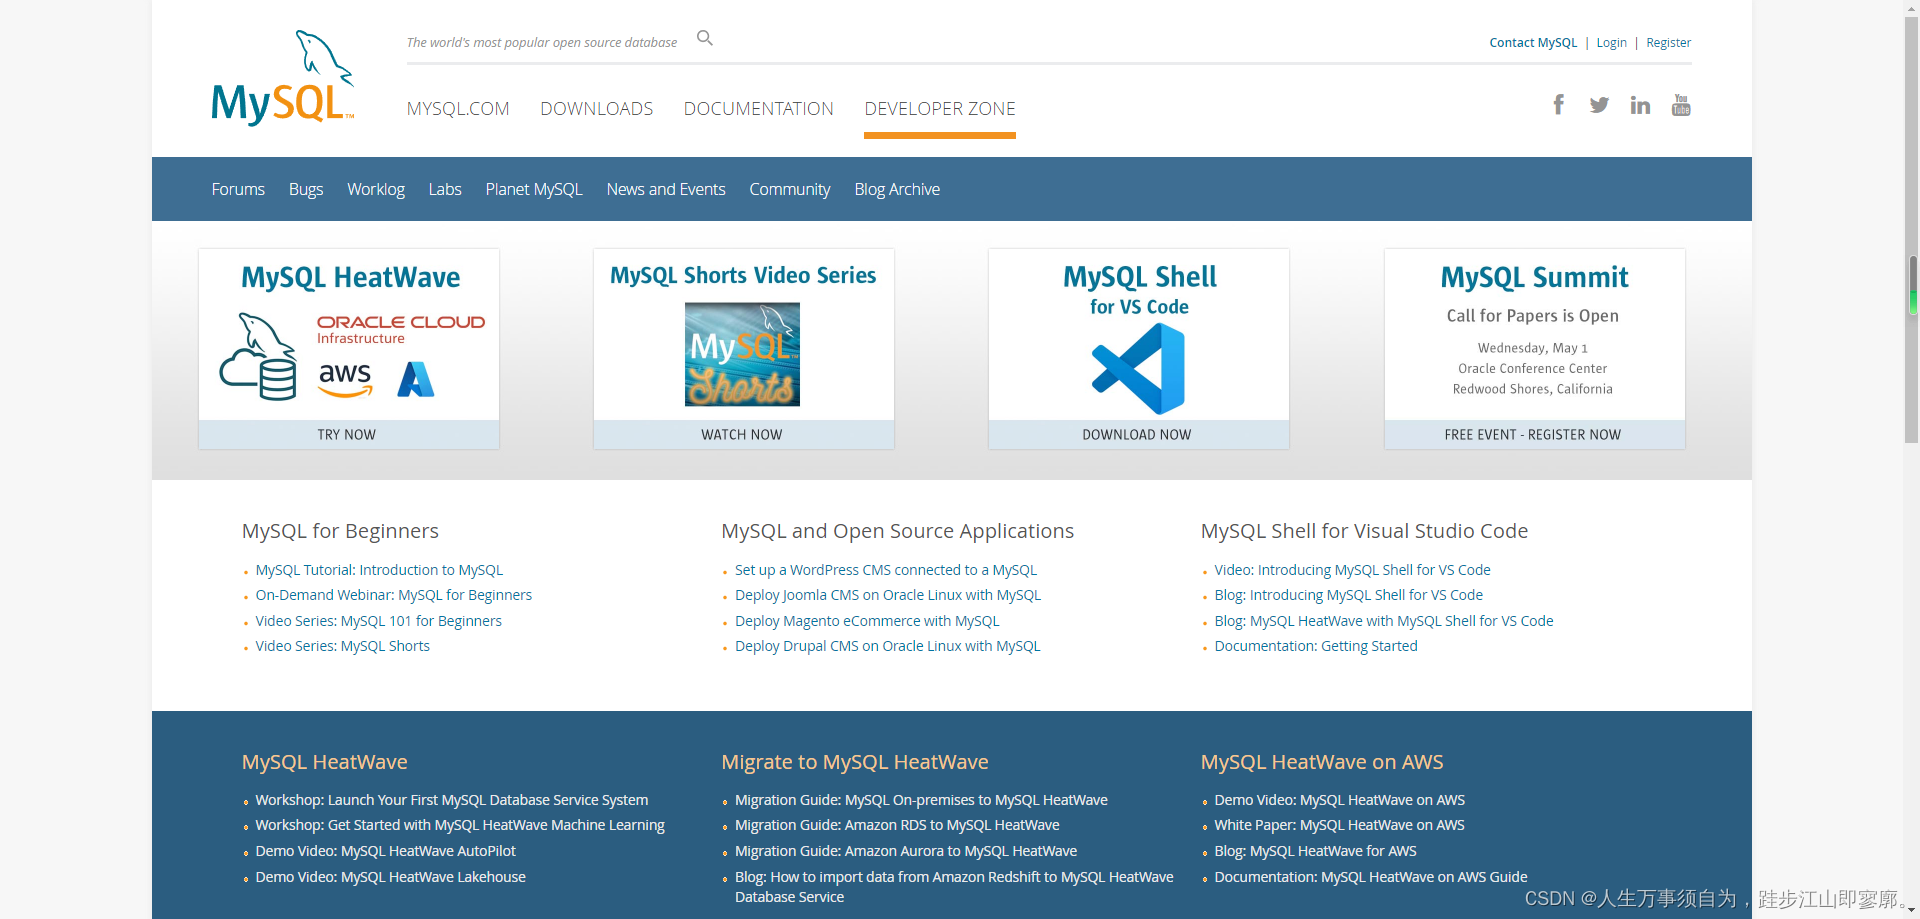Screen dimensions: 1920x919
Task: Open Documentation: Getting Started link
Action: [x=1316, y=646]
